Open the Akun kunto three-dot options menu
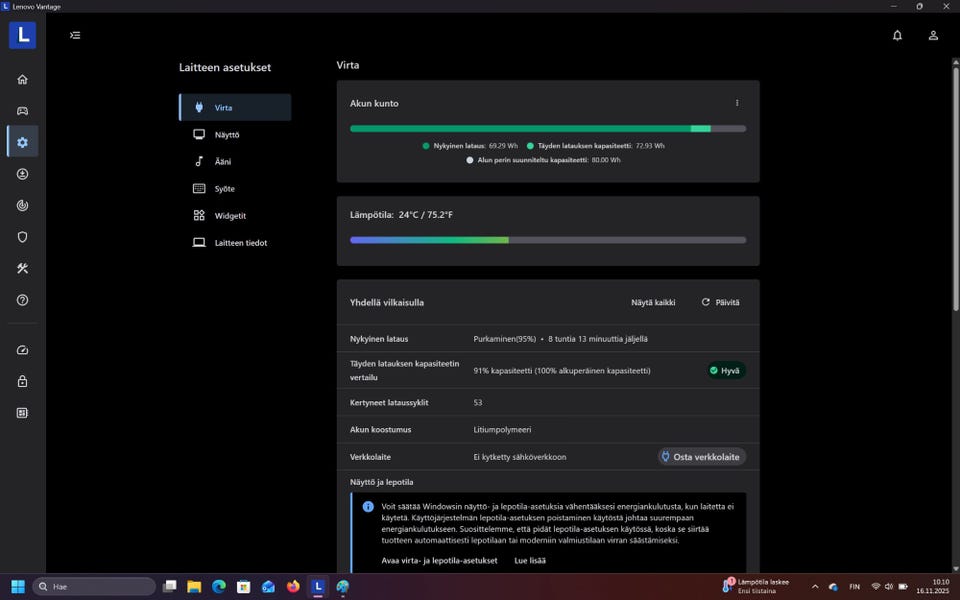Viewport: 960px width, 600px height. pos(737,103)
